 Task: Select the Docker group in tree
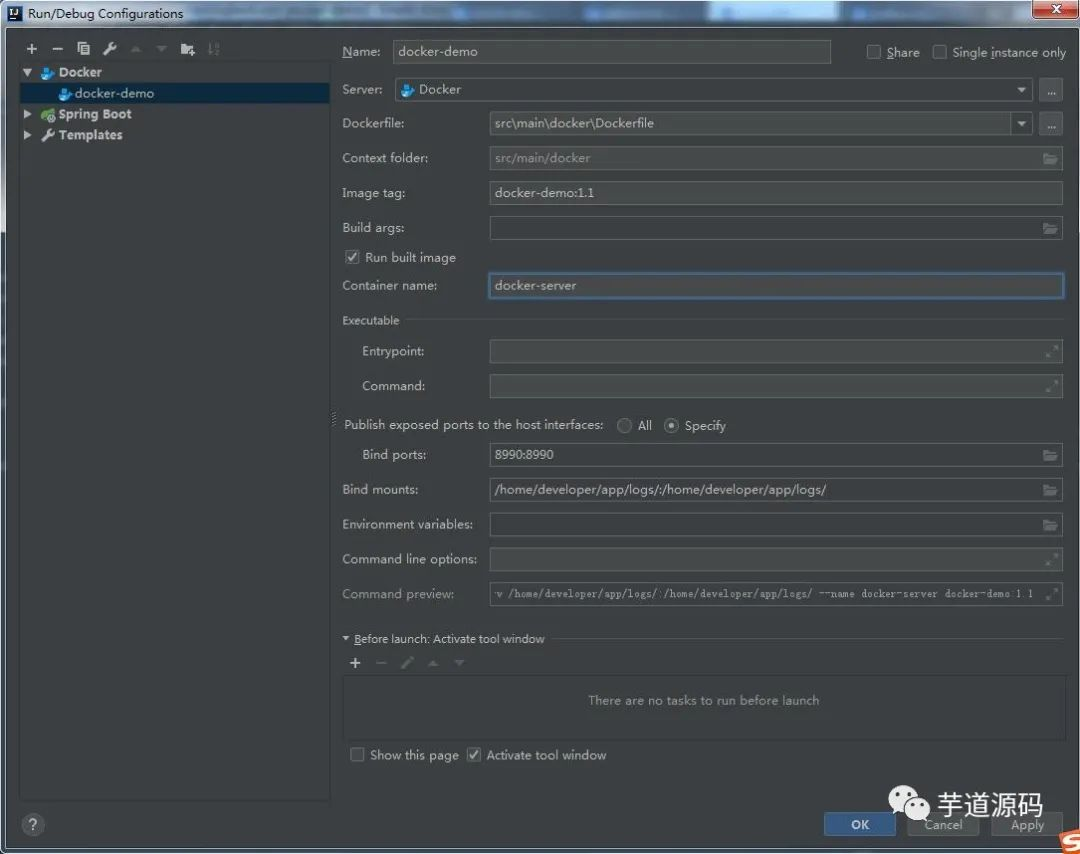[80, 72]
